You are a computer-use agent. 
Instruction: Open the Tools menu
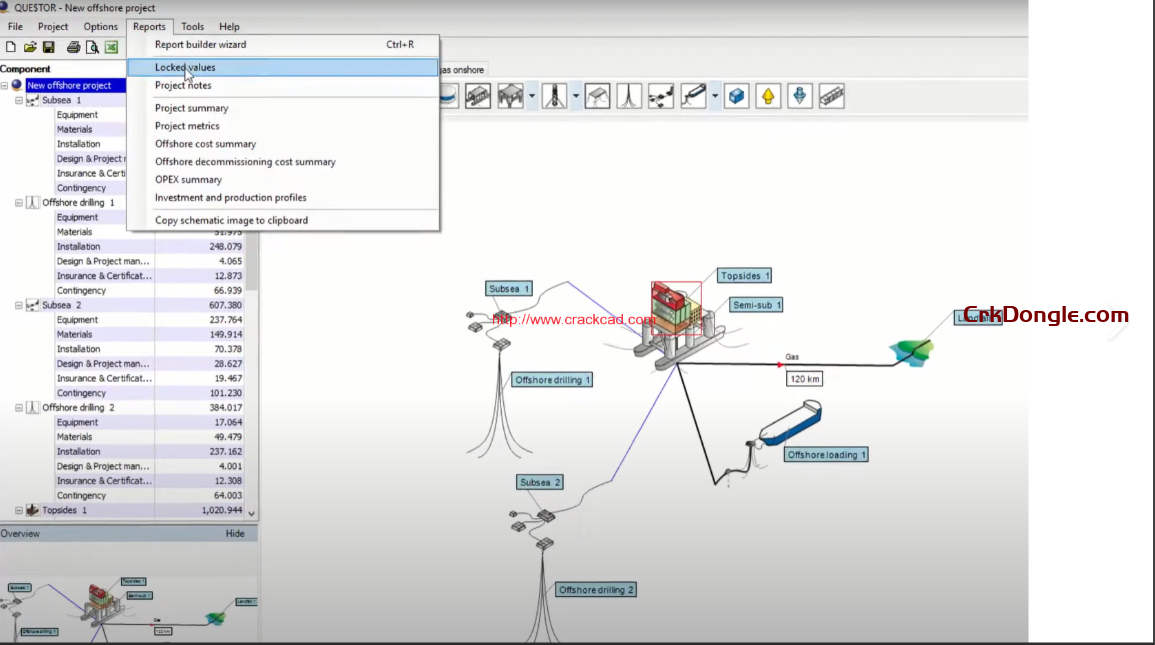(192, 26)
